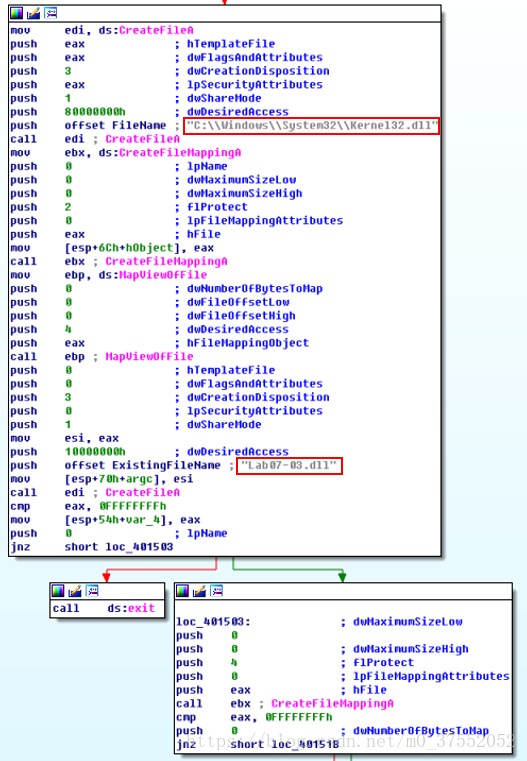
Task: Click the group-nodes icon on the exit block
Action: coord(92,591)
